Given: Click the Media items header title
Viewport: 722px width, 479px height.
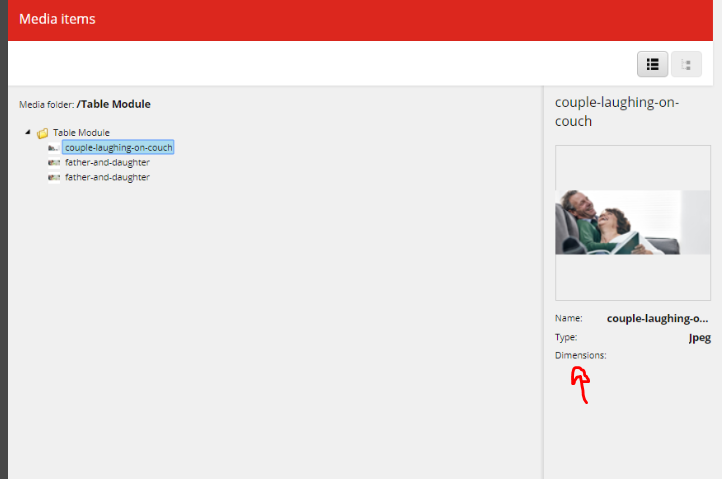Looking at the screenshot, I should (x=57, y=19).
